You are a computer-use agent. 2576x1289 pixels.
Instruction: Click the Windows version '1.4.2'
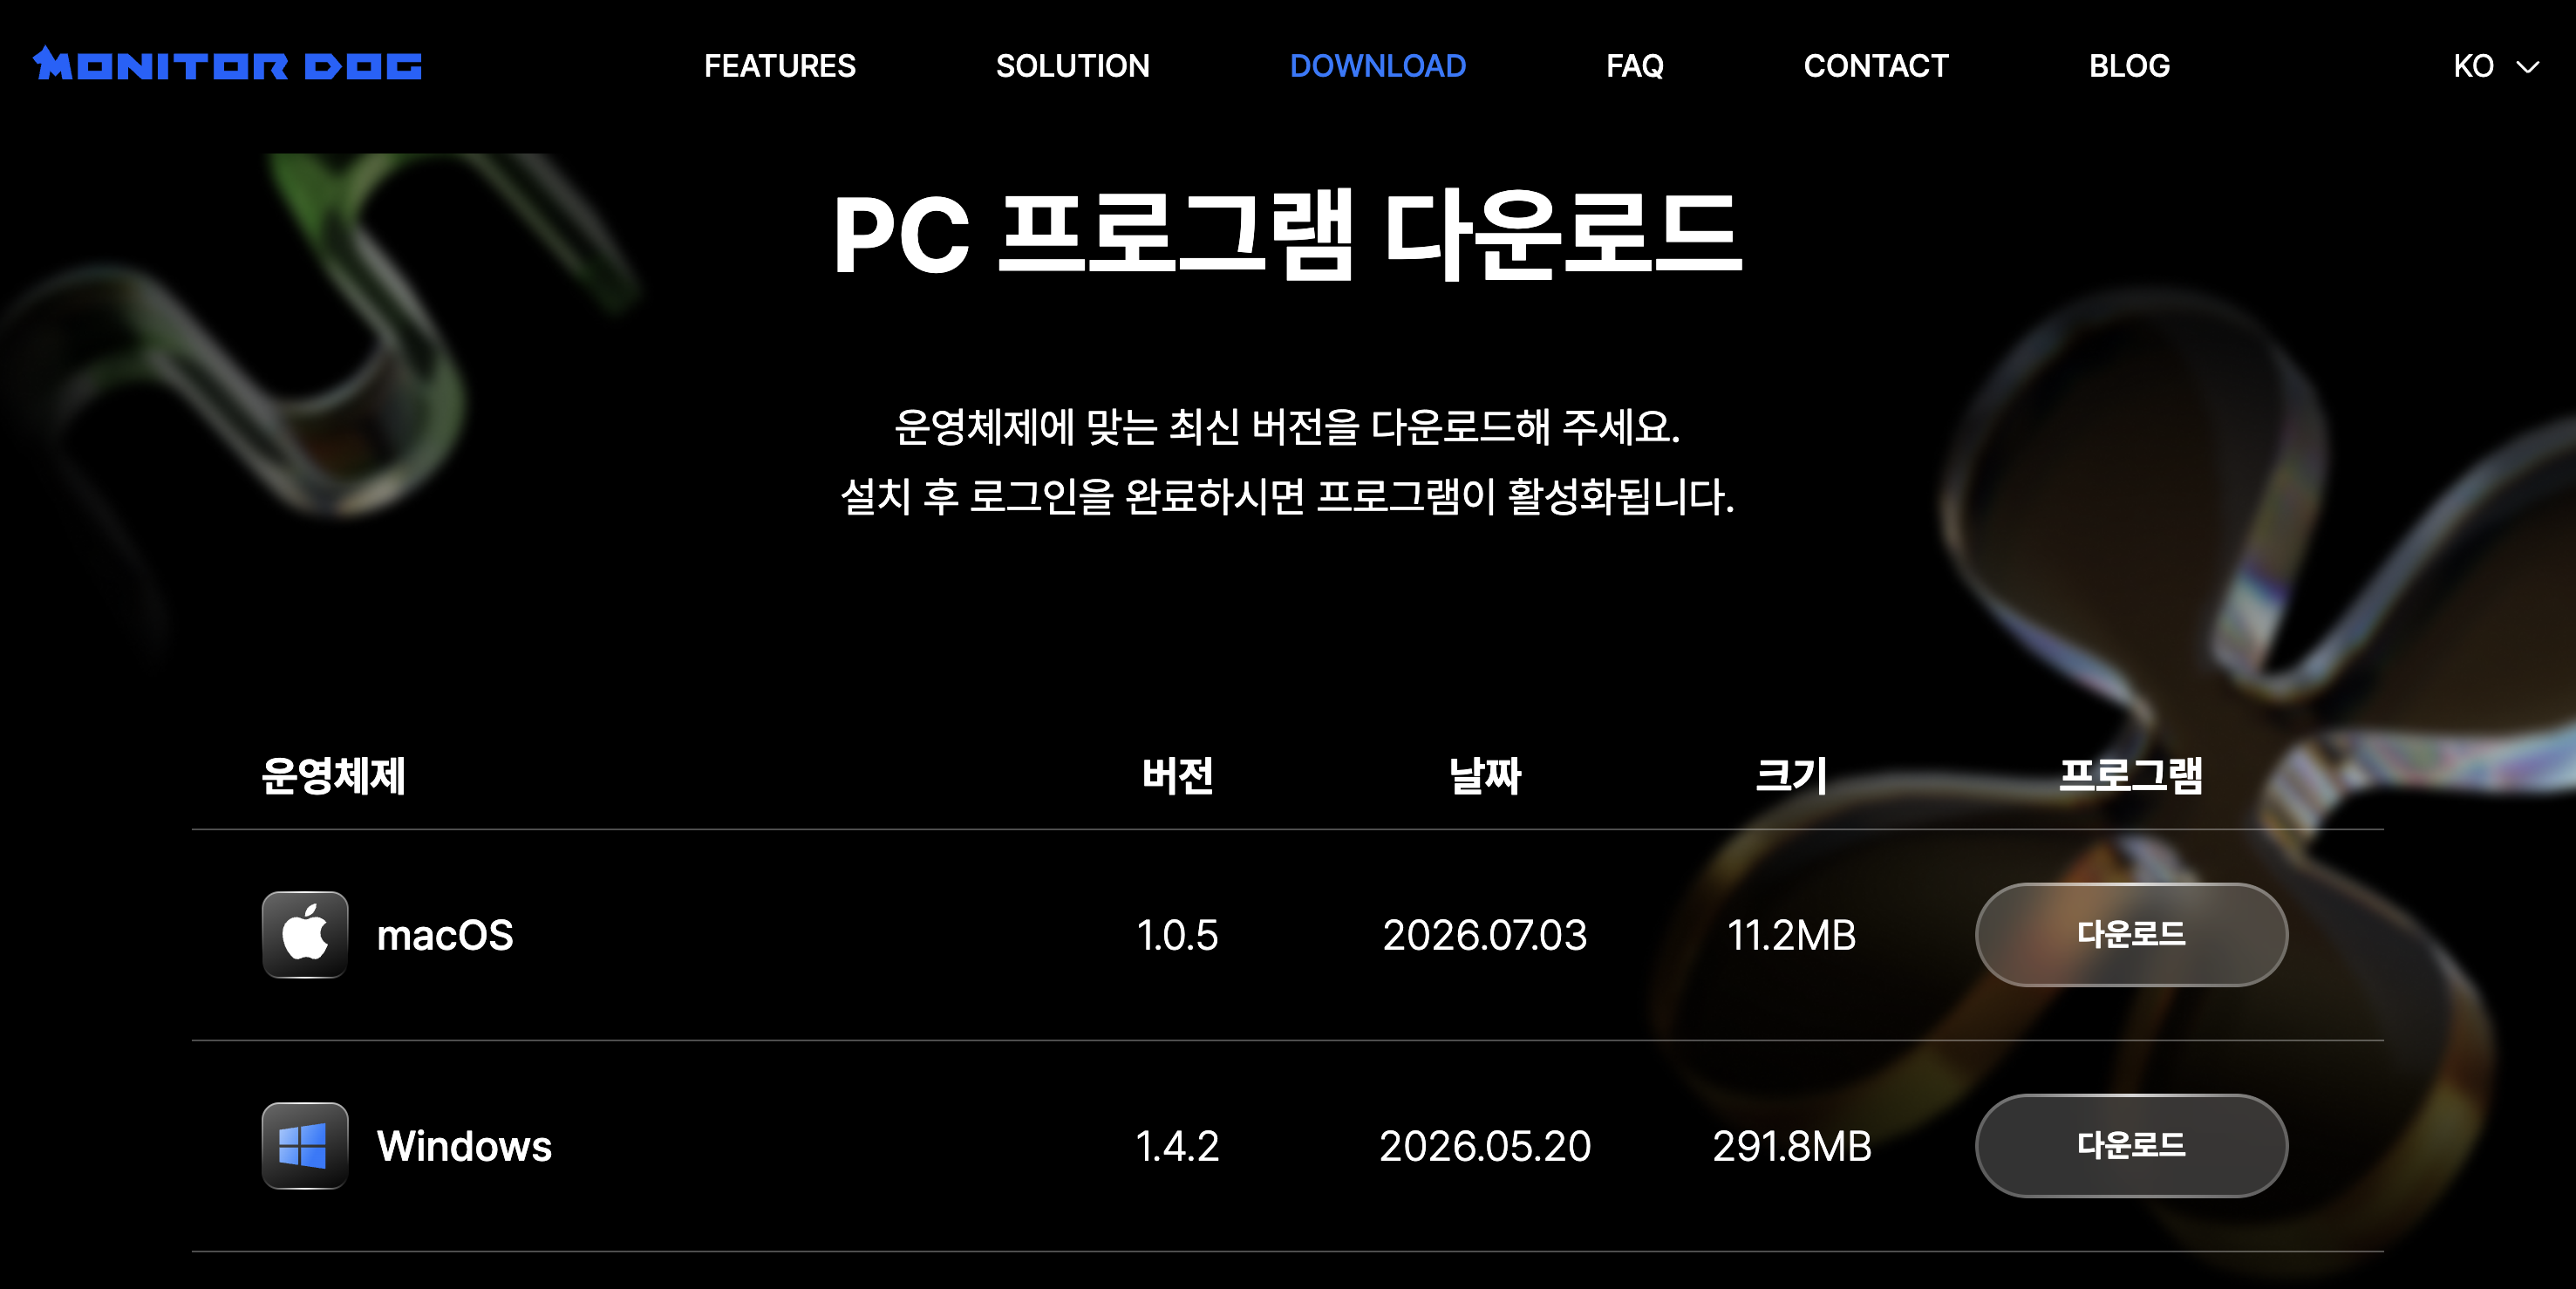click(1177, 1147)
